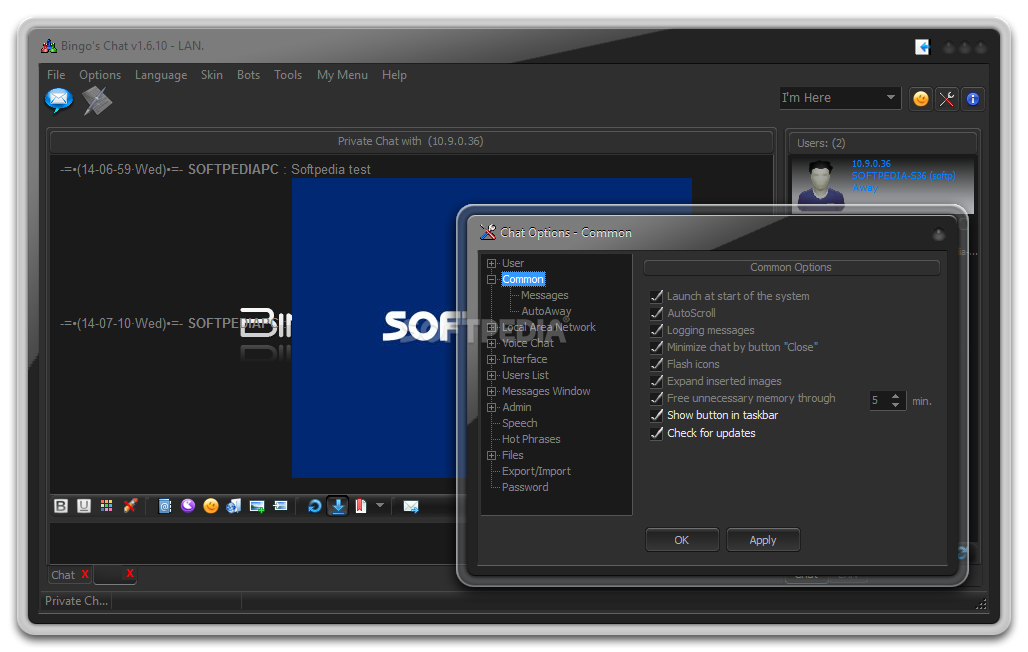Image resolution: width=1028 pixels, height=652 pixels.
Task: Click the blue download arrow icon
Action: [x=338, y=506]
